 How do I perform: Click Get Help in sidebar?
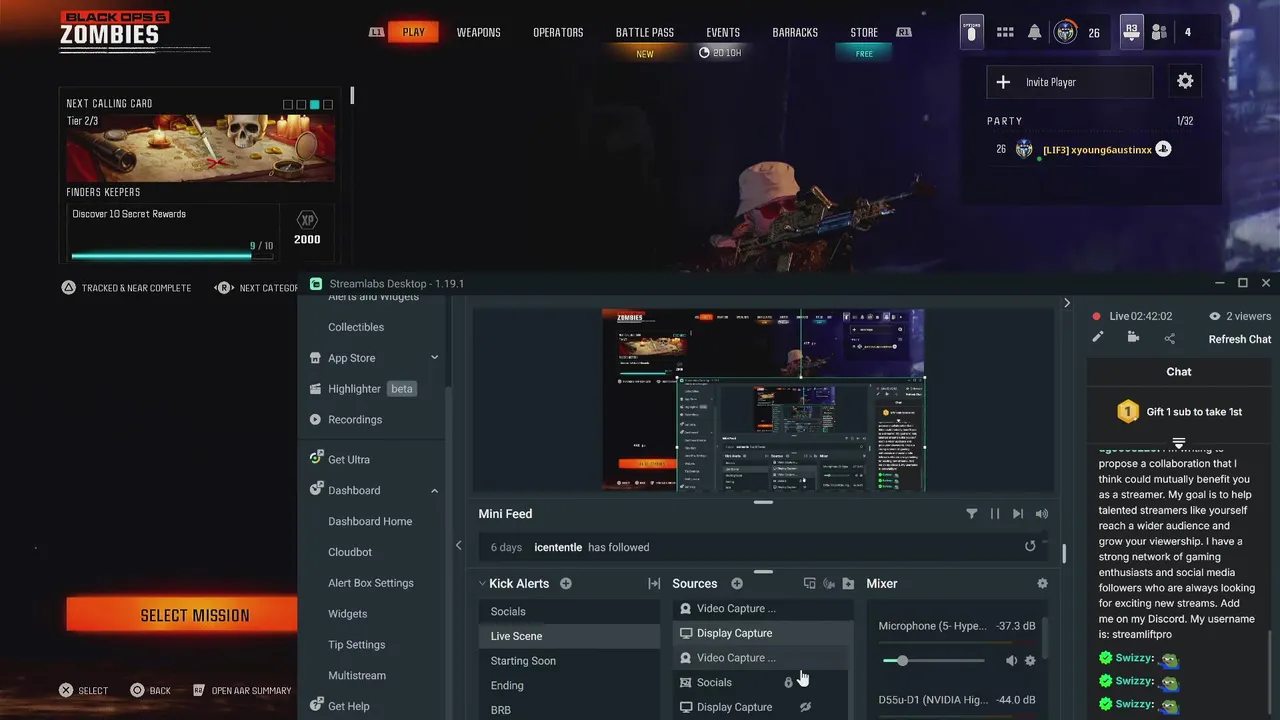tap(348, 706)
